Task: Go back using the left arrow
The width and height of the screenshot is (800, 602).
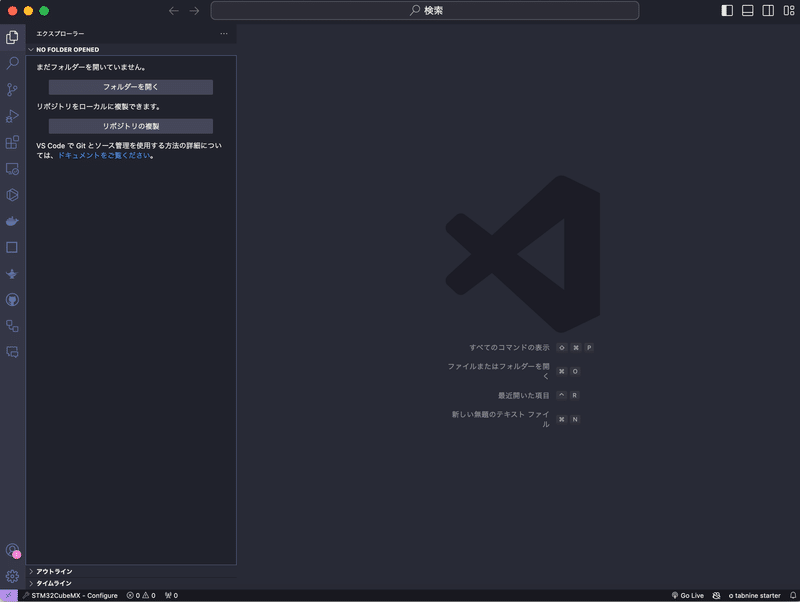Action: pyautogui.click(x=173, y=11)
